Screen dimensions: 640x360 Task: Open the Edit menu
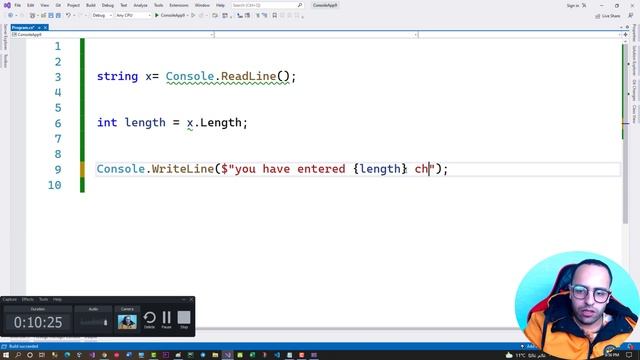(x=31, y=5)
